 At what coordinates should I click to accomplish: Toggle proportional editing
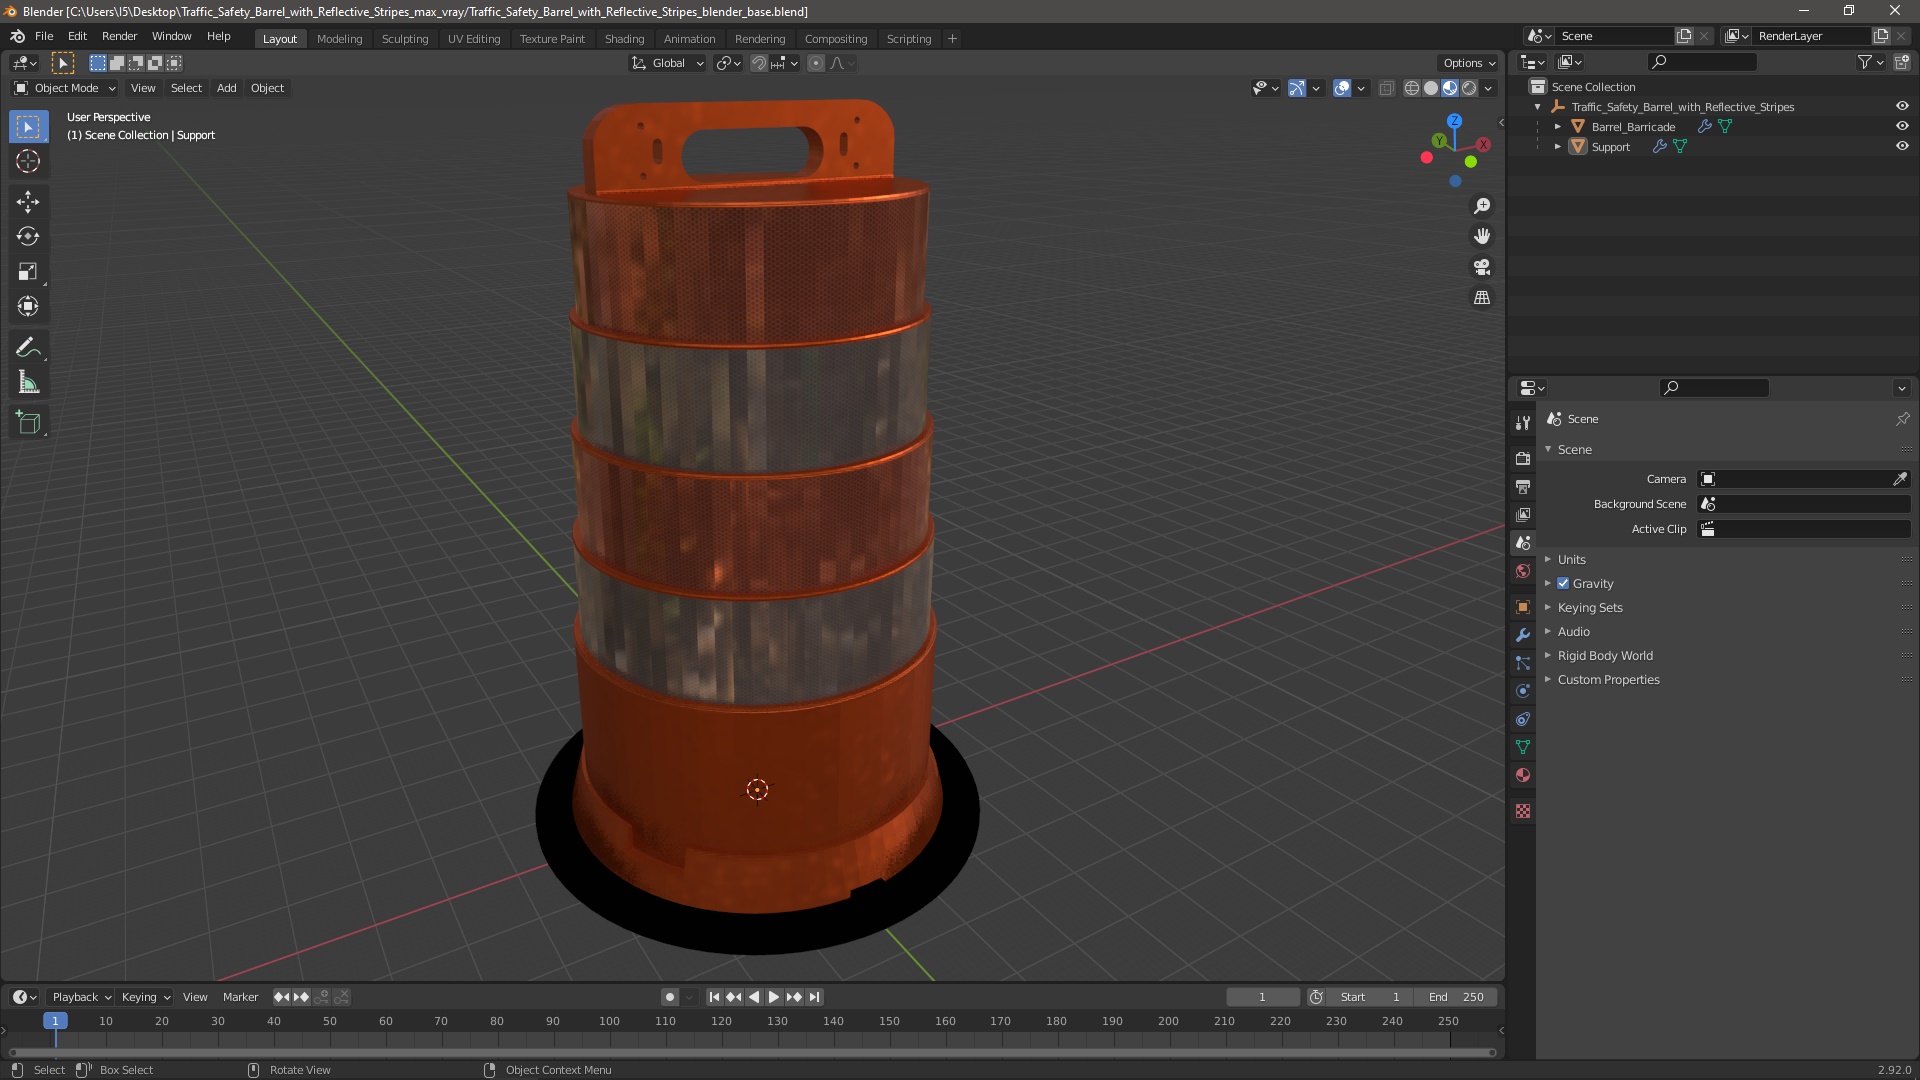tap(816, 63)
